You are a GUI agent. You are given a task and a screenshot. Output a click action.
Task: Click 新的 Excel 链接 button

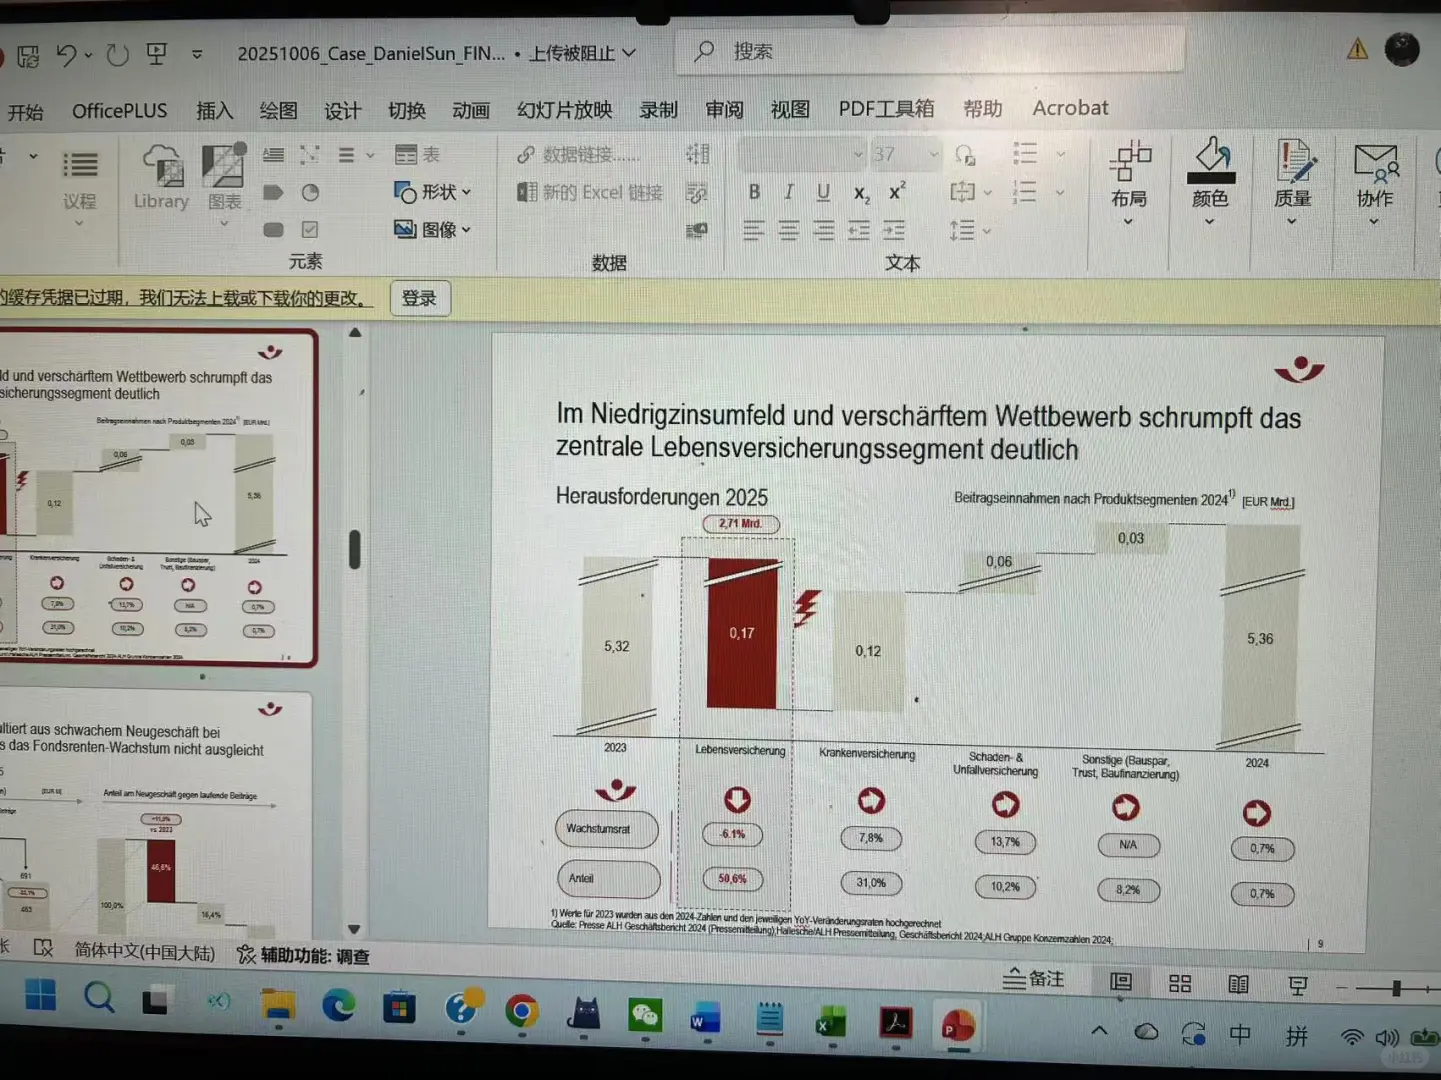point(590,192)
